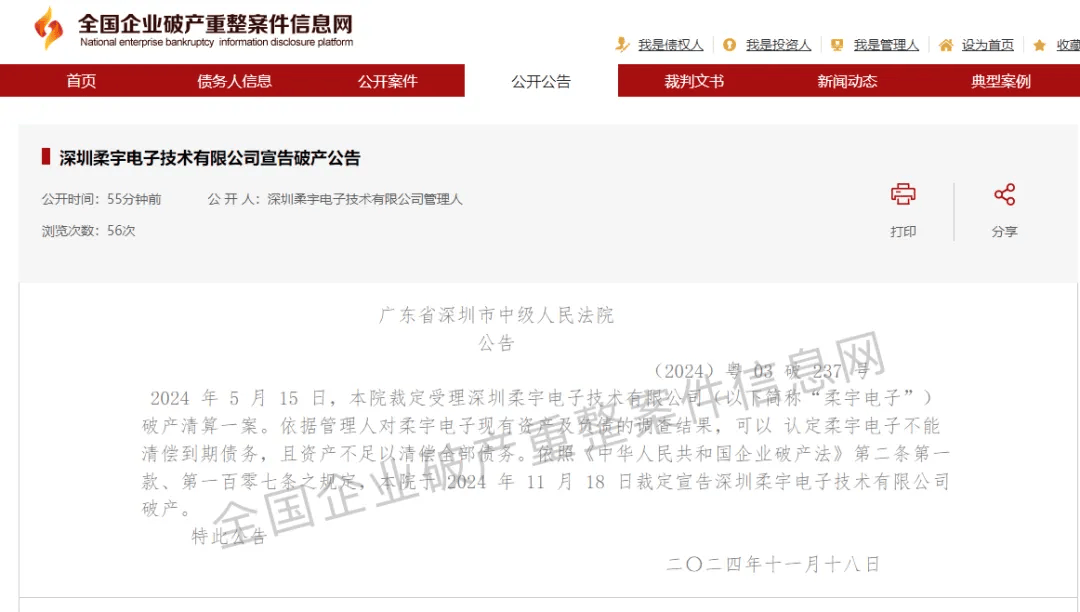Click the court name 广东省深圳市中级人民法院
The height and width of the screenshot is (612, 1080).
tap(497, 315)
